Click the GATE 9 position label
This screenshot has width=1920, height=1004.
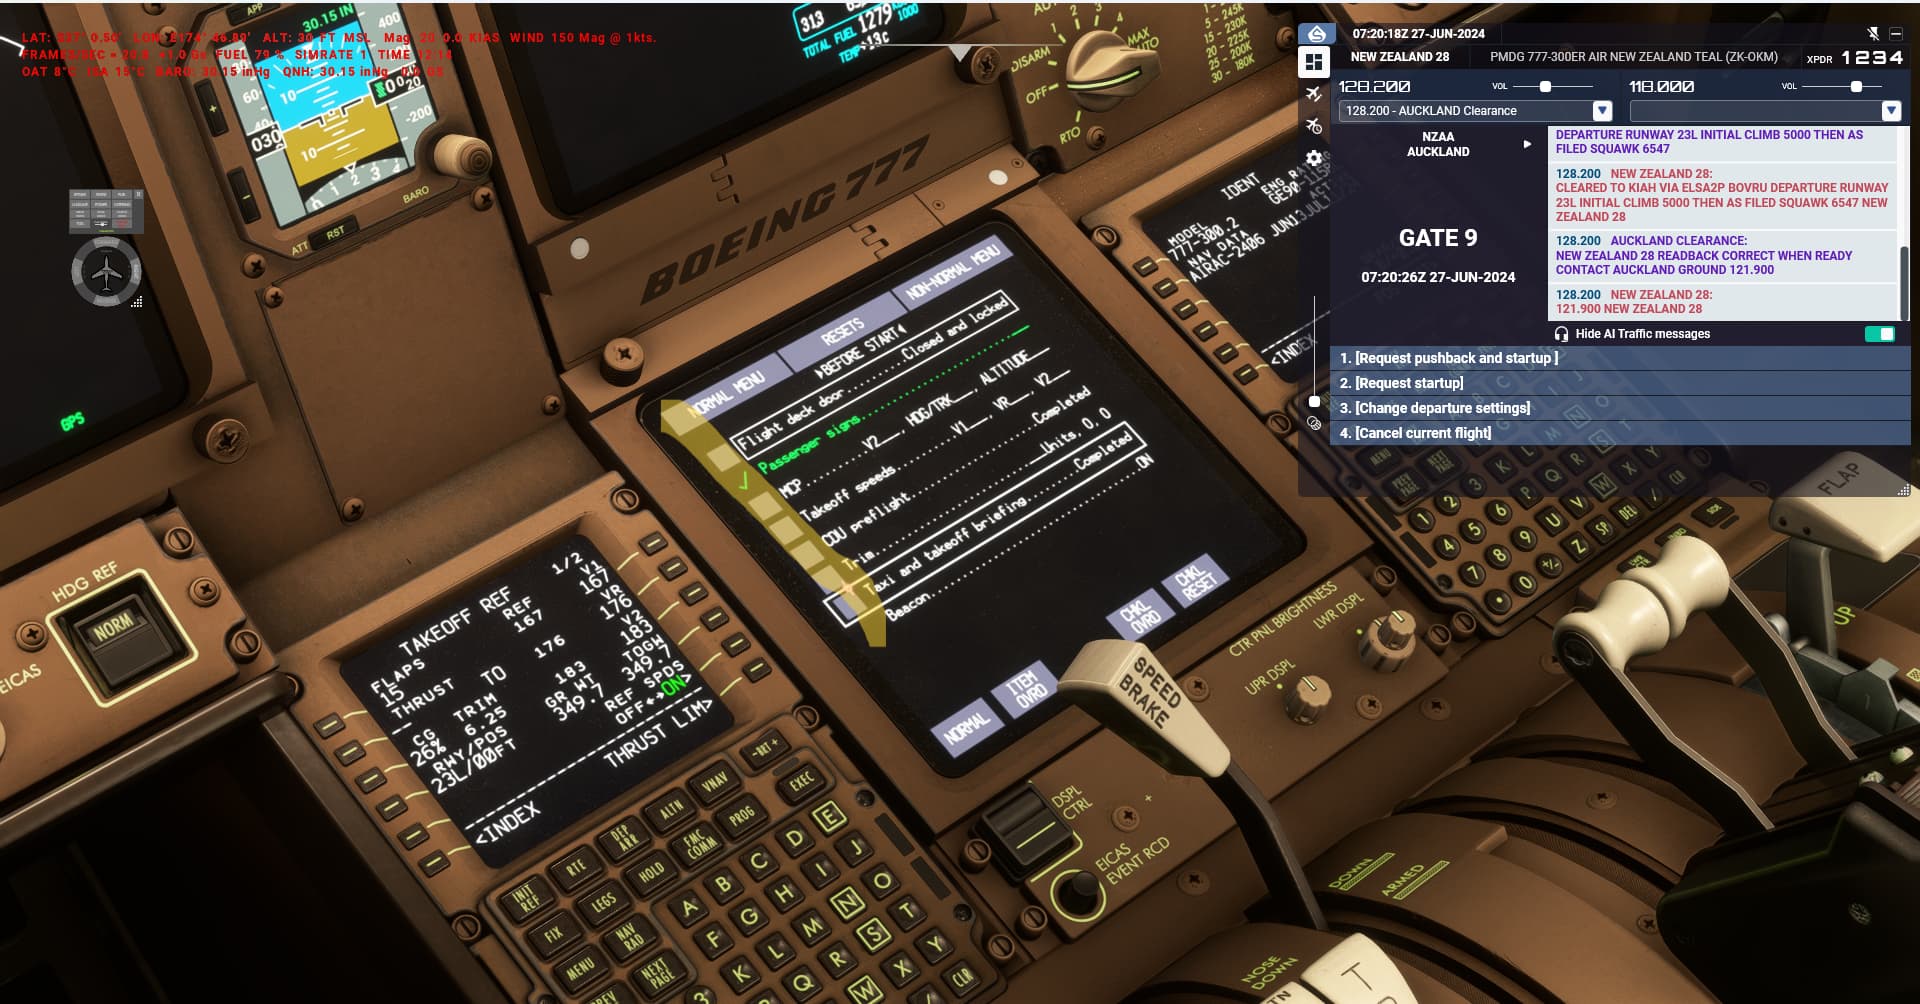1438,238
